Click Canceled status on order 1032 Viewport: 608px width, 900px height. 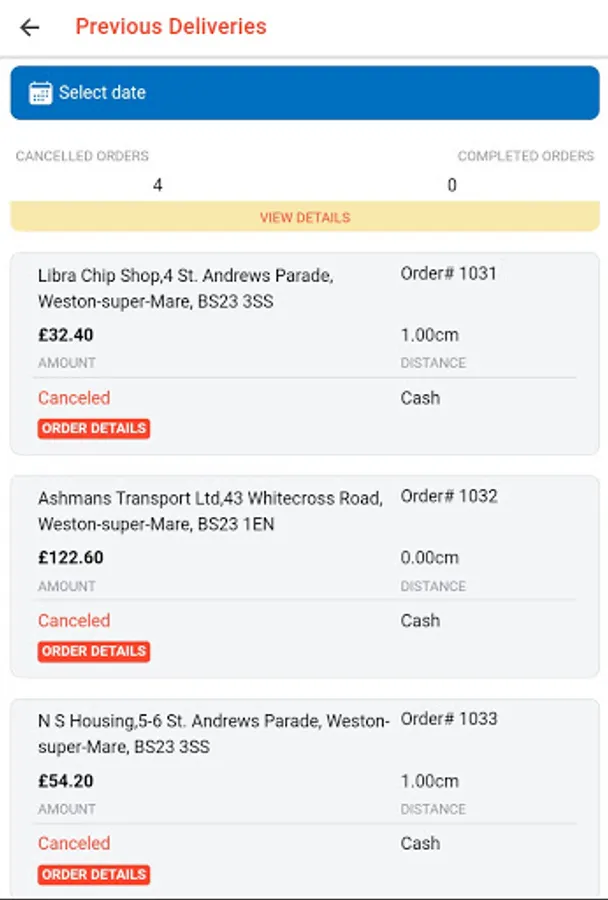click(x=74, y=621)
